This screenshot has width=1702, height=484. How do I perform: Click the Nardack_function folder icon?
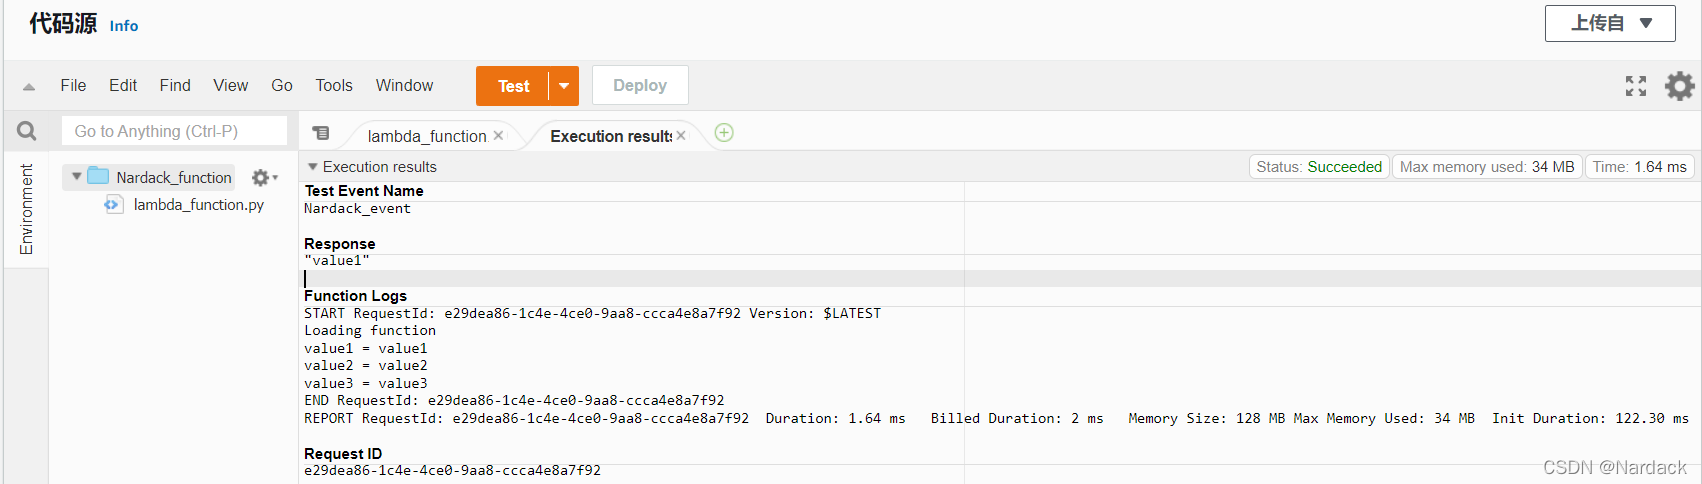[x=98, y=176]
